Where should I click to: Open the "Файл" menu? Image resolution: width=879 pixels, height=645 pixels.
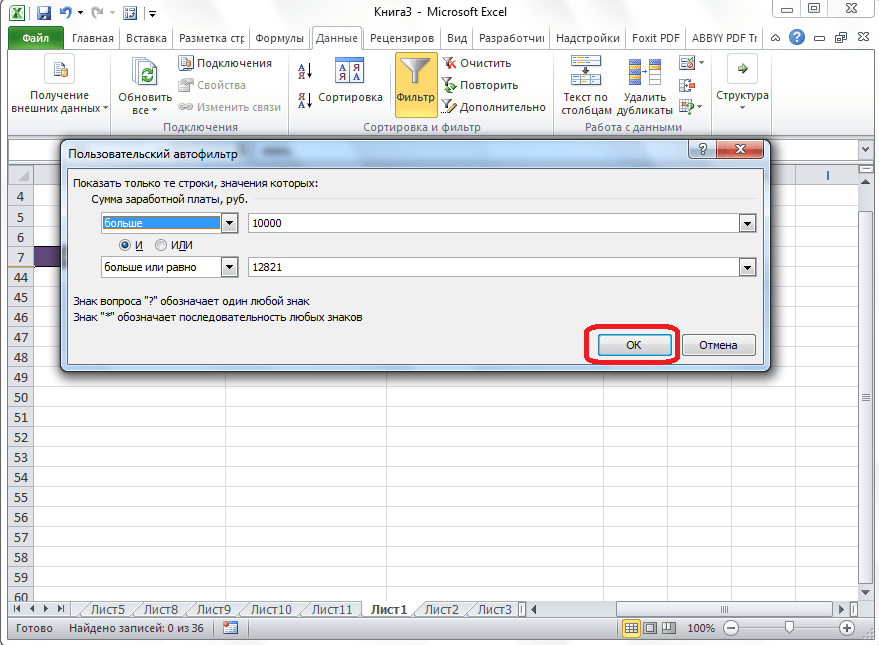(36, 39)
